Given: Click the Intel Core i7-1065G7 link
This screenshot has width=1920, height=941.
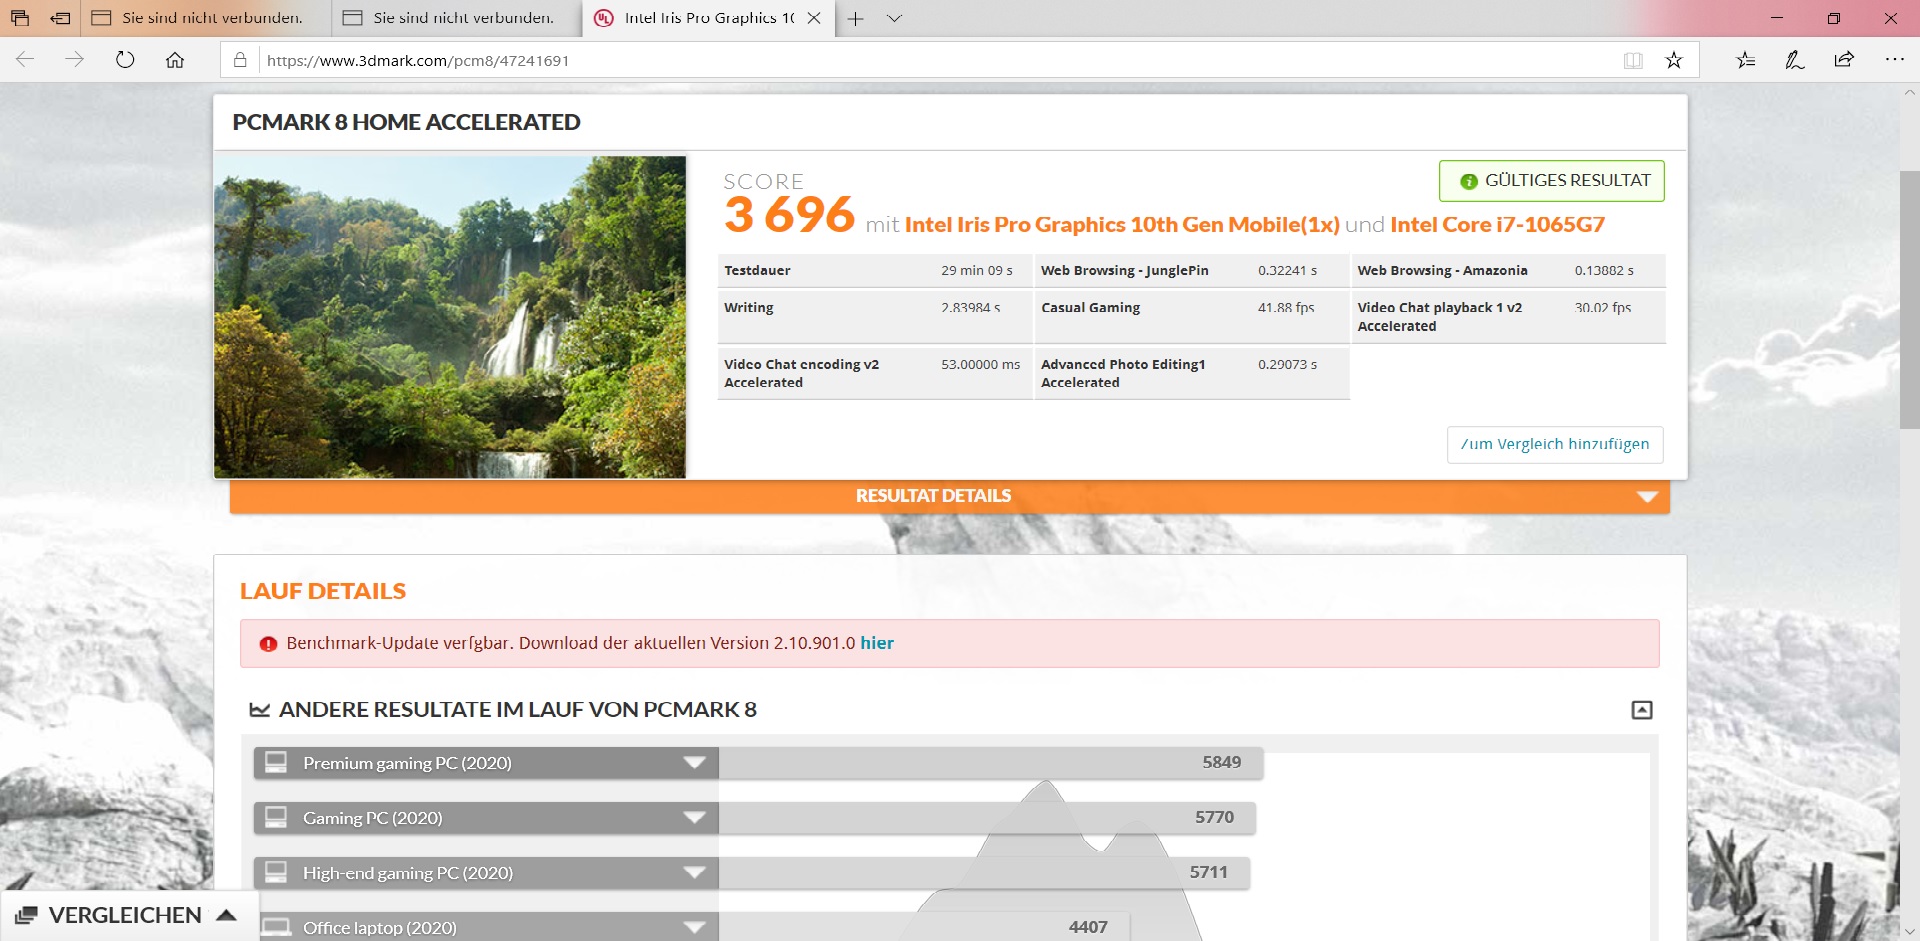Looking at the screenshot, I should tap(1497, 225).
